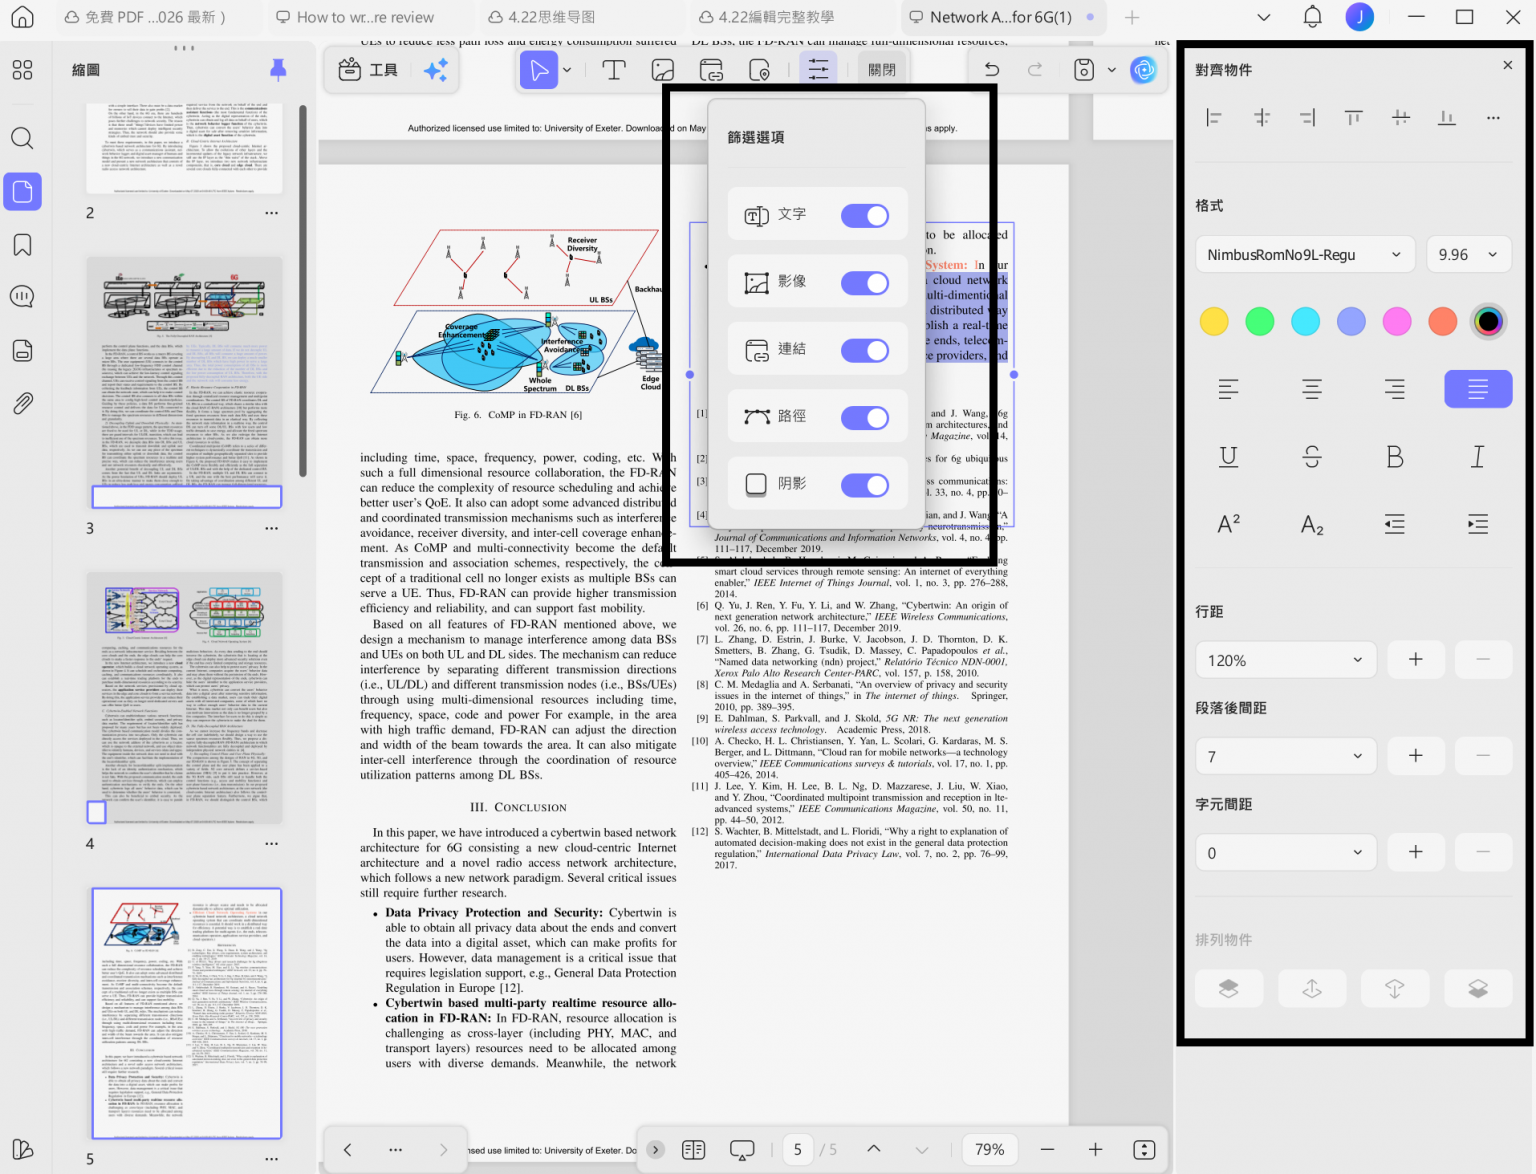Open the filter options button in toolbar
The height and width of the screenshot is (1174, 1536).
[818, 70]
